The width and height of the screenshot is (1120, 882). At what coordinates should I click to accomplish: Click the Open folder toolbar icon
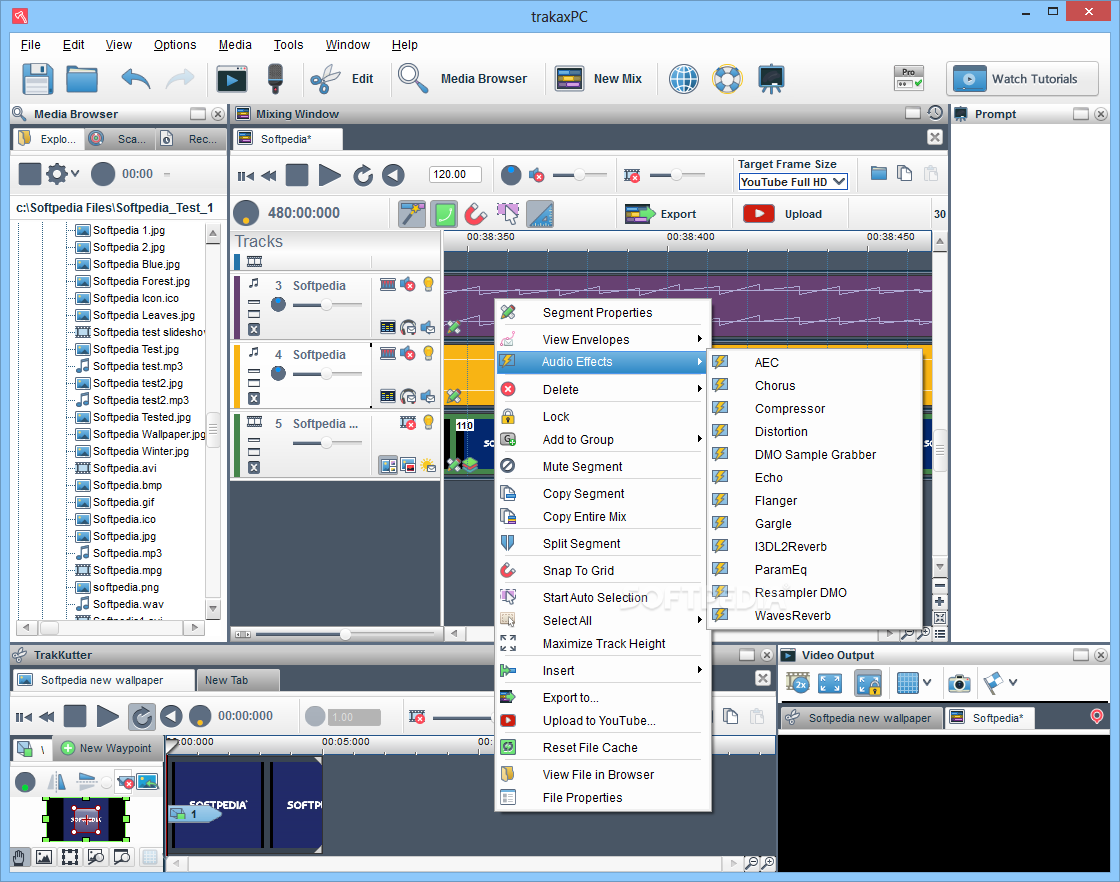(81, 79)
